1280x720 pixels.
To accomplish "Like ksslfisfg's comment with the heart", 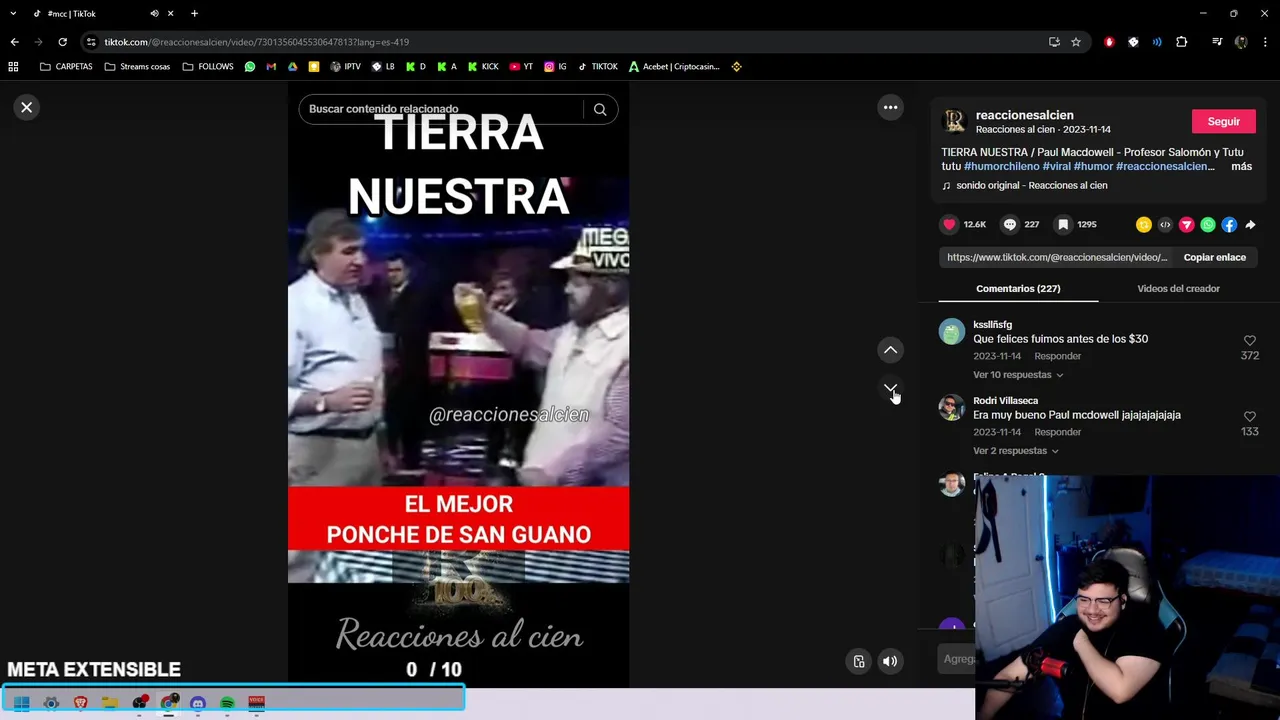I will click(x=1249, y=341).
